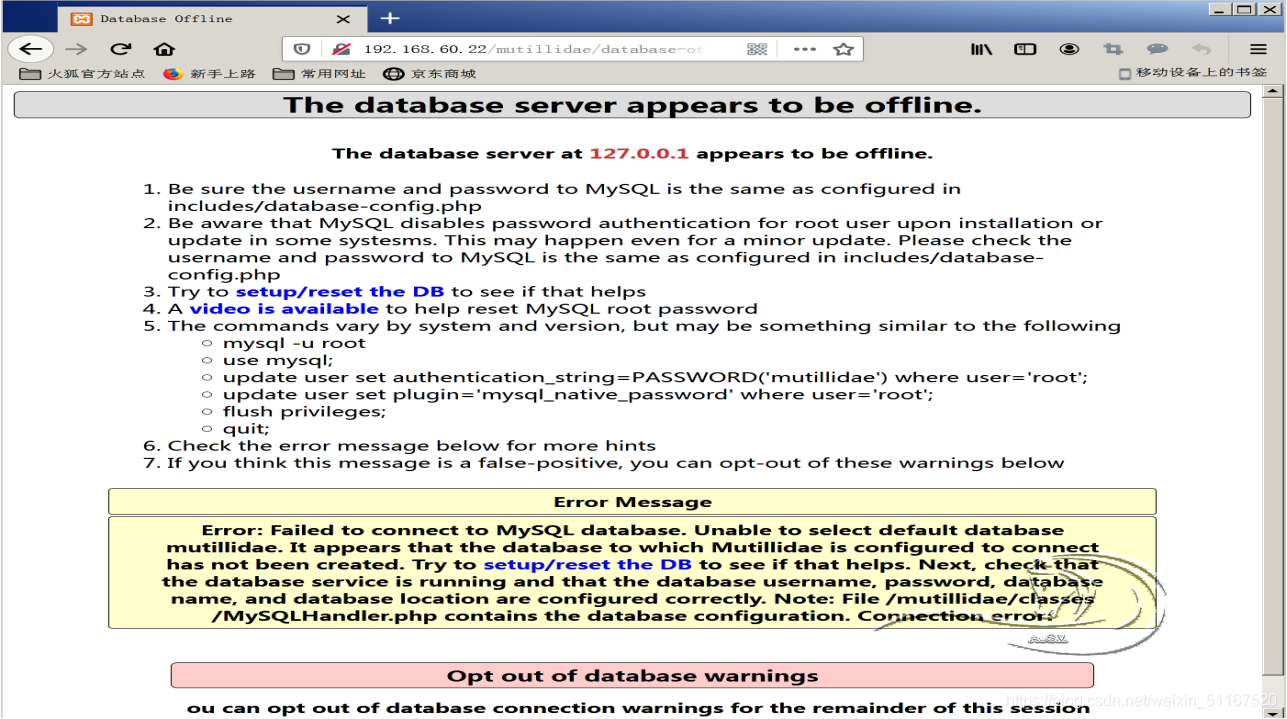
Task: Click the 'flush privileges;' command line
Action: coord(304,412)
